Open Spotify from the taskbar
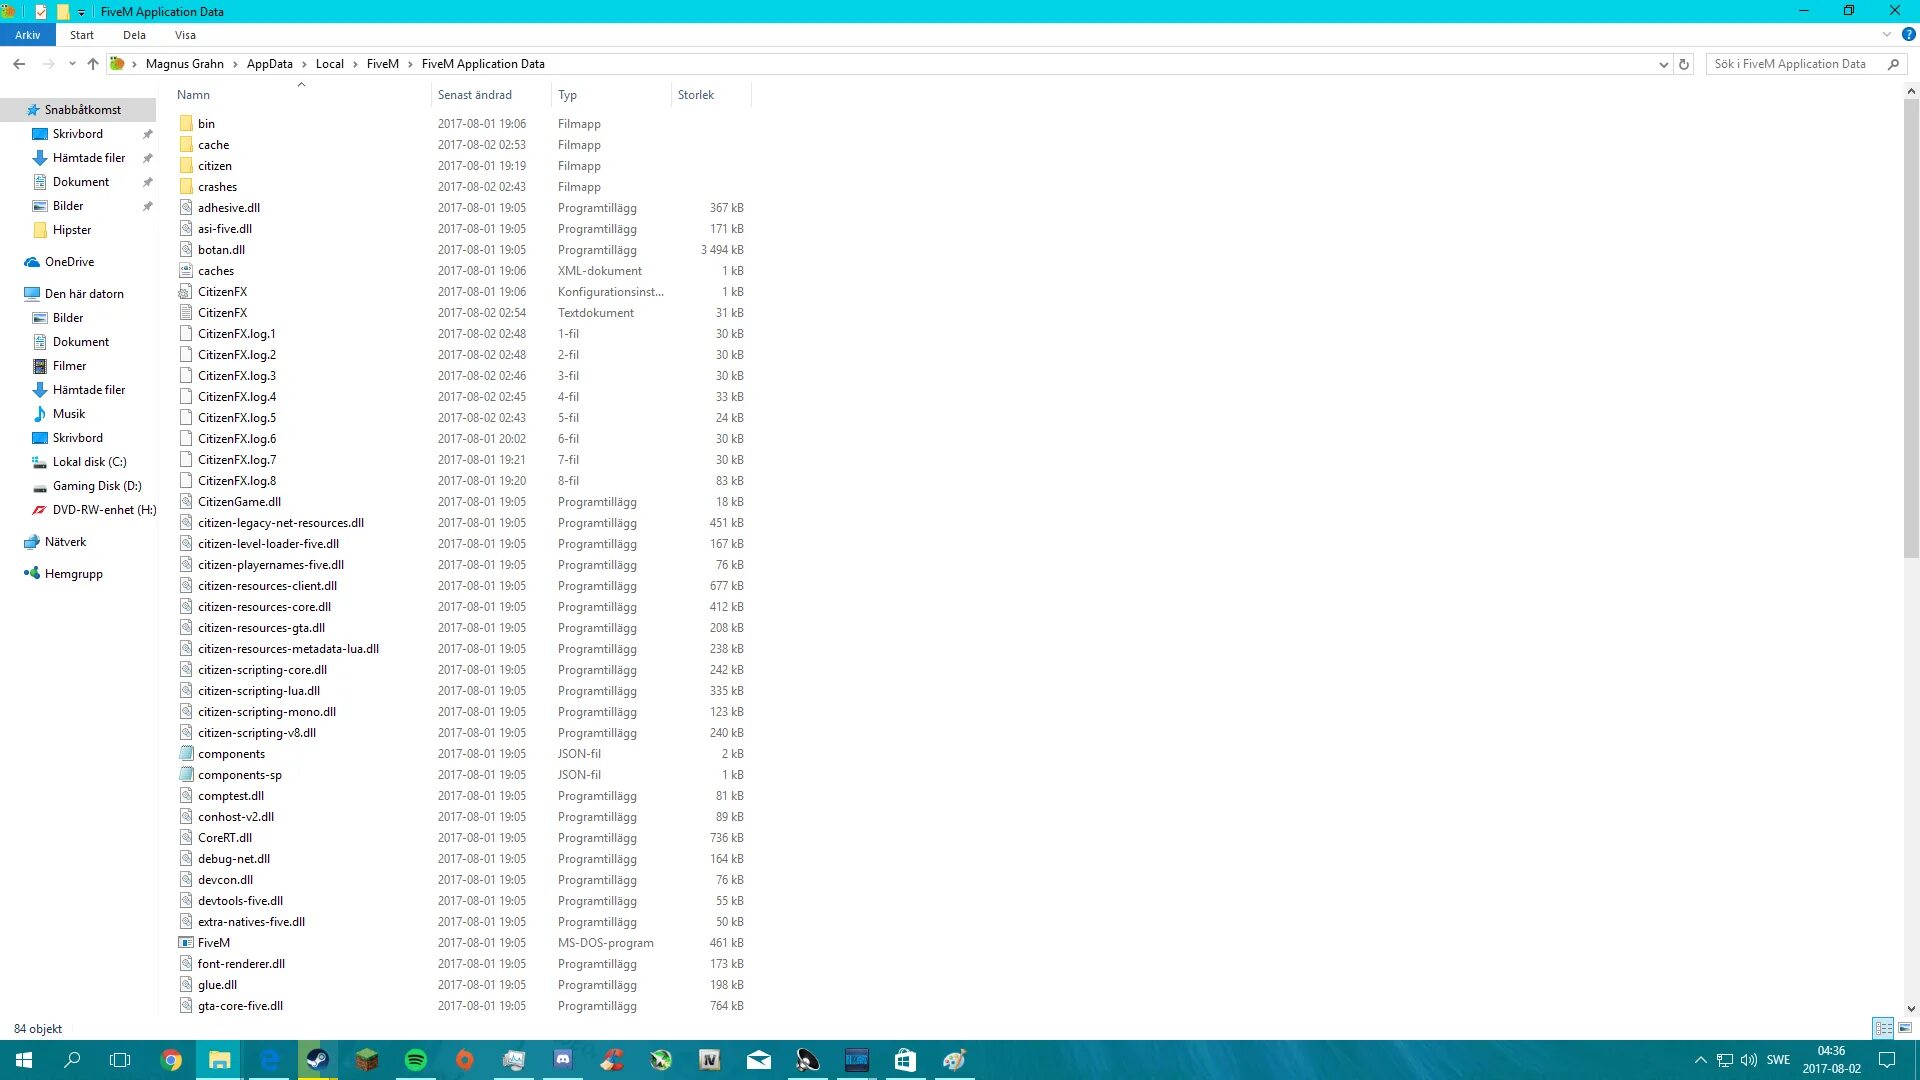Screen dimensions: 1920x1080 click(415, 1060)
